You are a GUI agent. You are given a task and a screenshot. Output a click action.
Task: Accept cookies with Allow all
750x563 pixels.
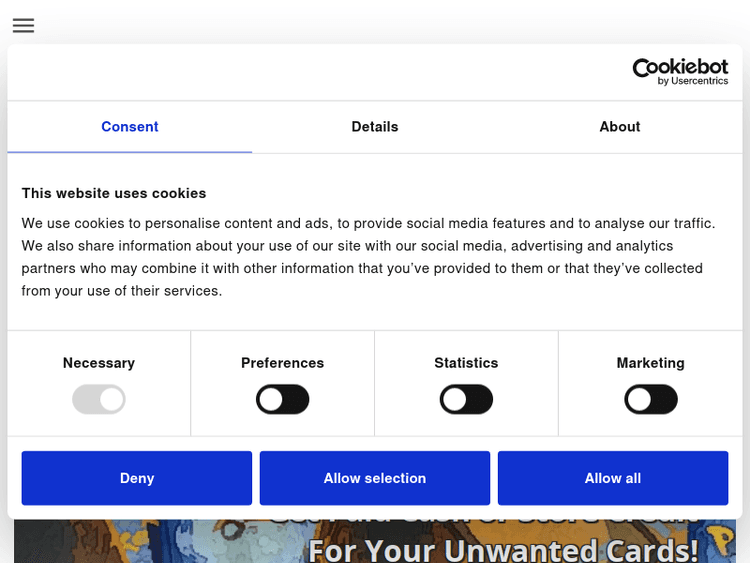click(612, 478)
